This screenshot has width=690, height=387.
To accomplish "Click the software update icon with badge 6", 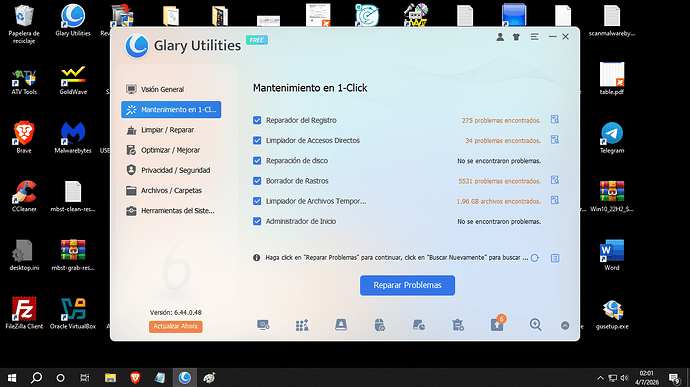I will tap(497, 324).
